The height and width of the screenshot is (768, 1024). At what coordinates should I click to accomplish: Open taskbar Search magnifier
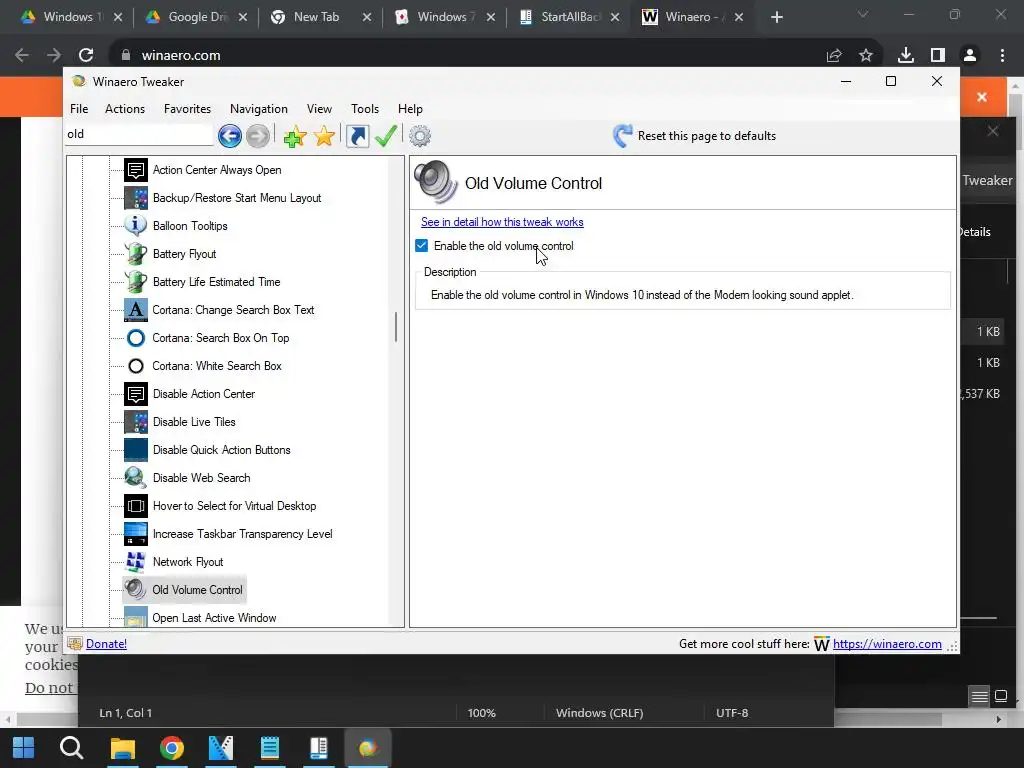72,748
